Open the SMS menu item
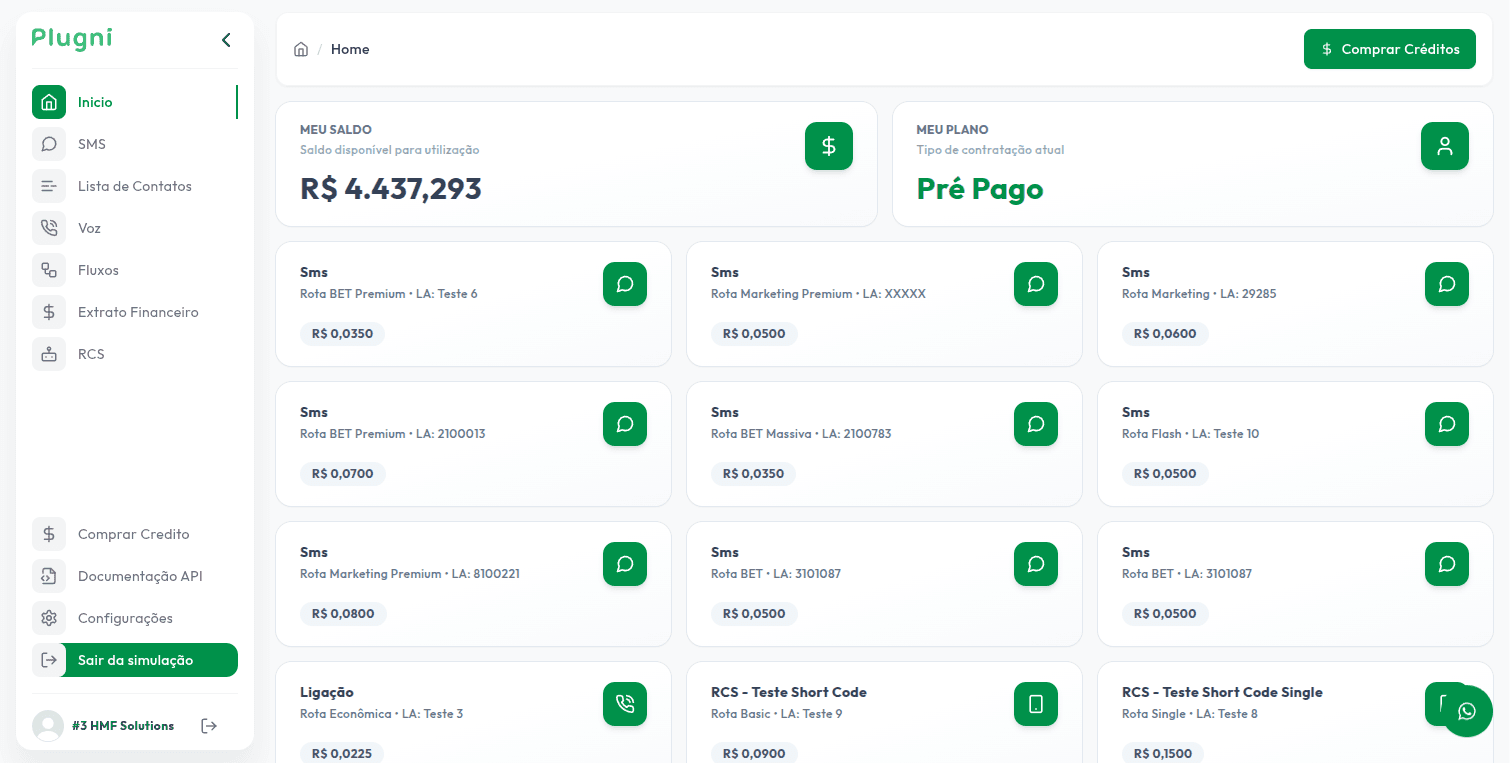Screen dimensions: 1510x763 92,144
